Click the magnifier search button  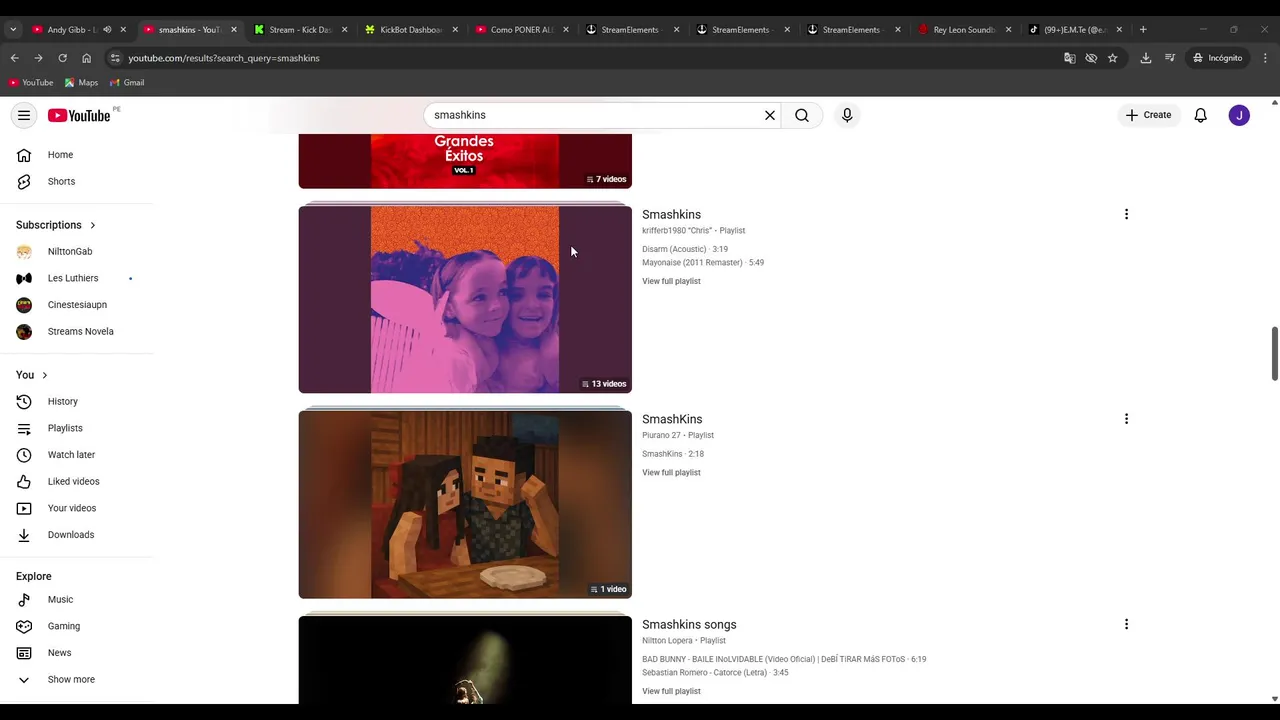pyautogui.click(x=802, y=115)
